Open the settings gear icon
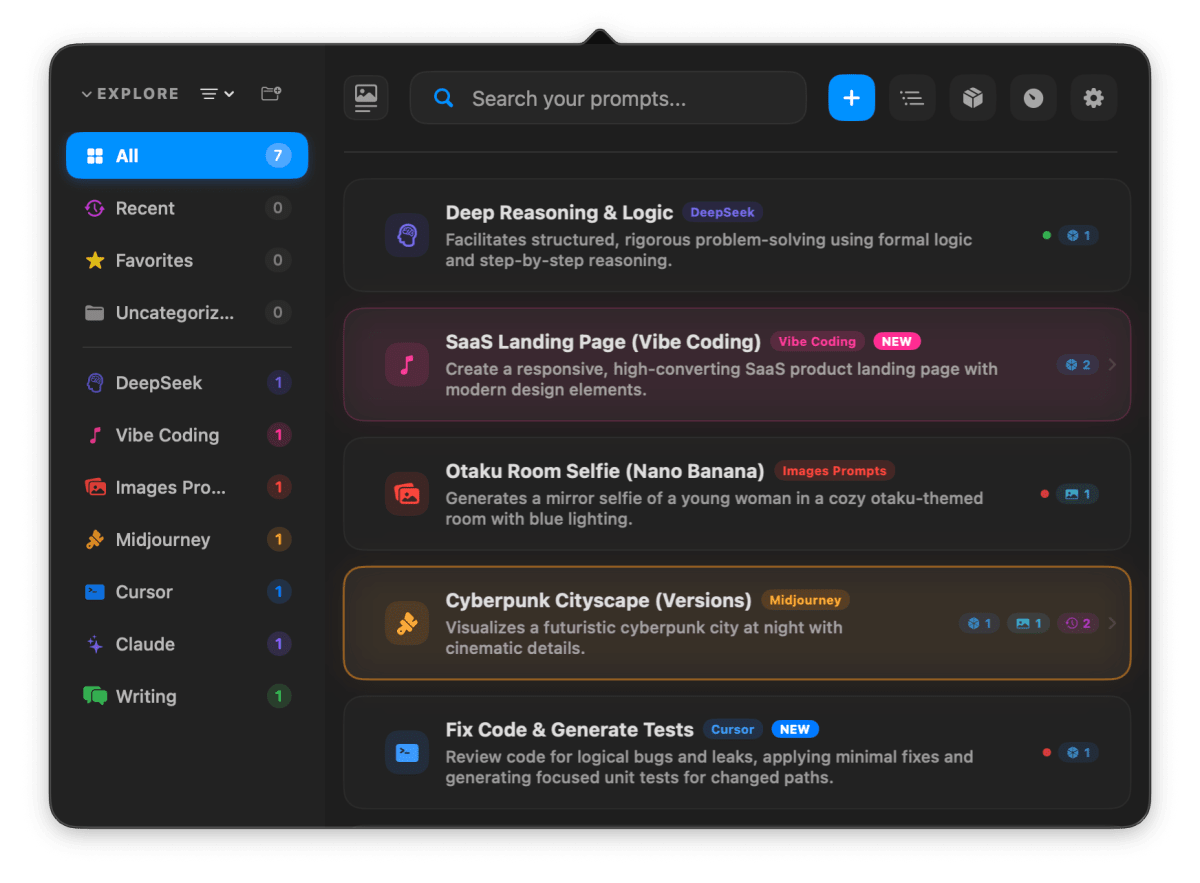 [x=1094, y=98]
